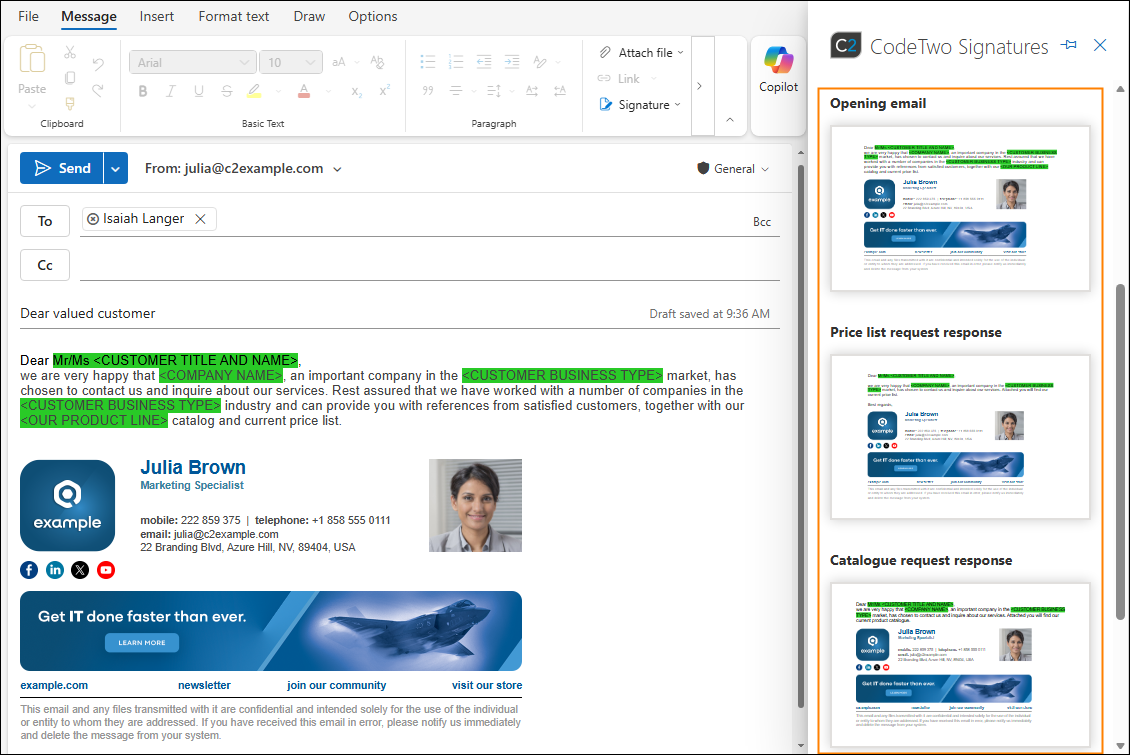Click the Send button

coord(62,168)
